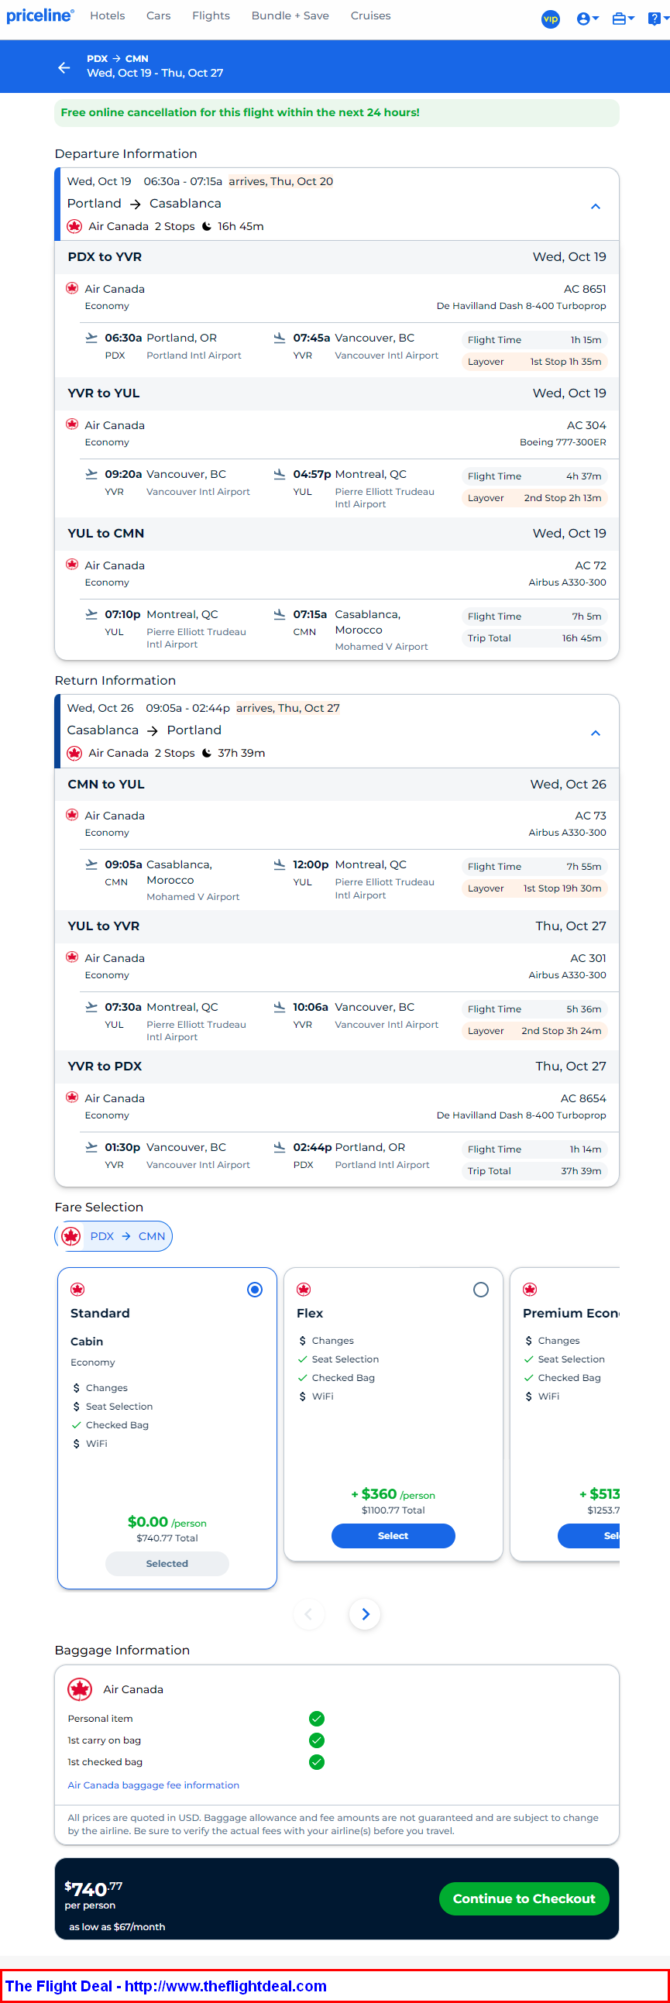Click the landing icon beside 12:00p Montreal

(280, 864)
